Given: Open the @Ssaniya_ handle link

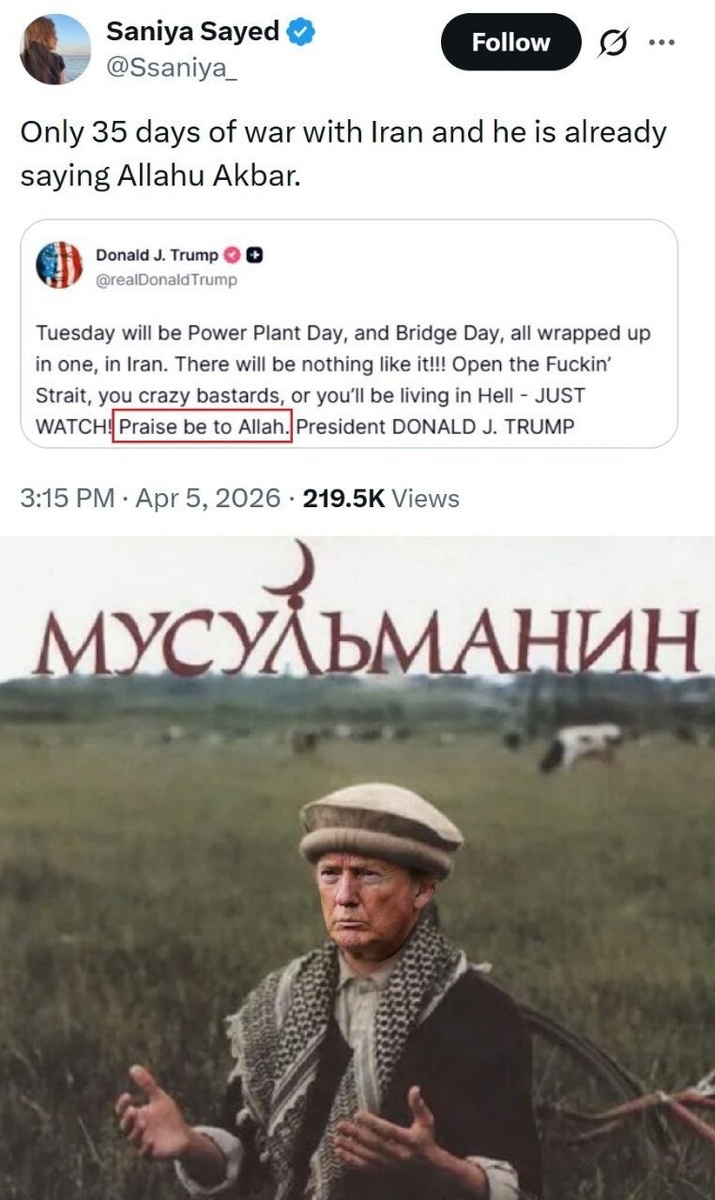Looking at the screenshot, I should pyautogui.click(x=172, y=67).
